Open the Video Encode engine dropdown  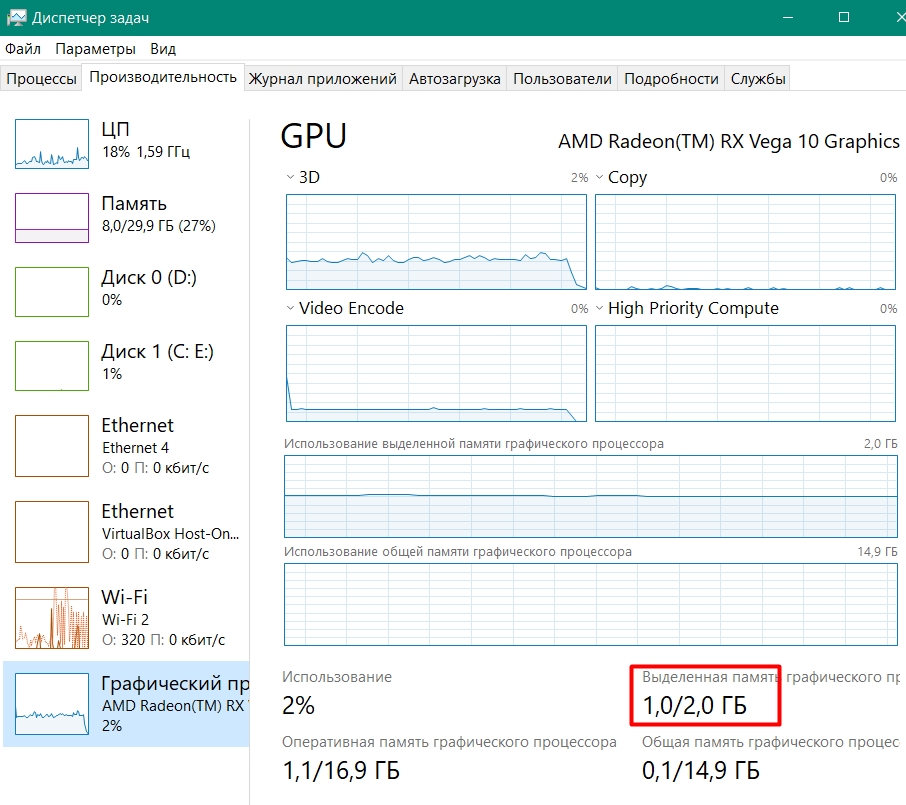(291, 308)
